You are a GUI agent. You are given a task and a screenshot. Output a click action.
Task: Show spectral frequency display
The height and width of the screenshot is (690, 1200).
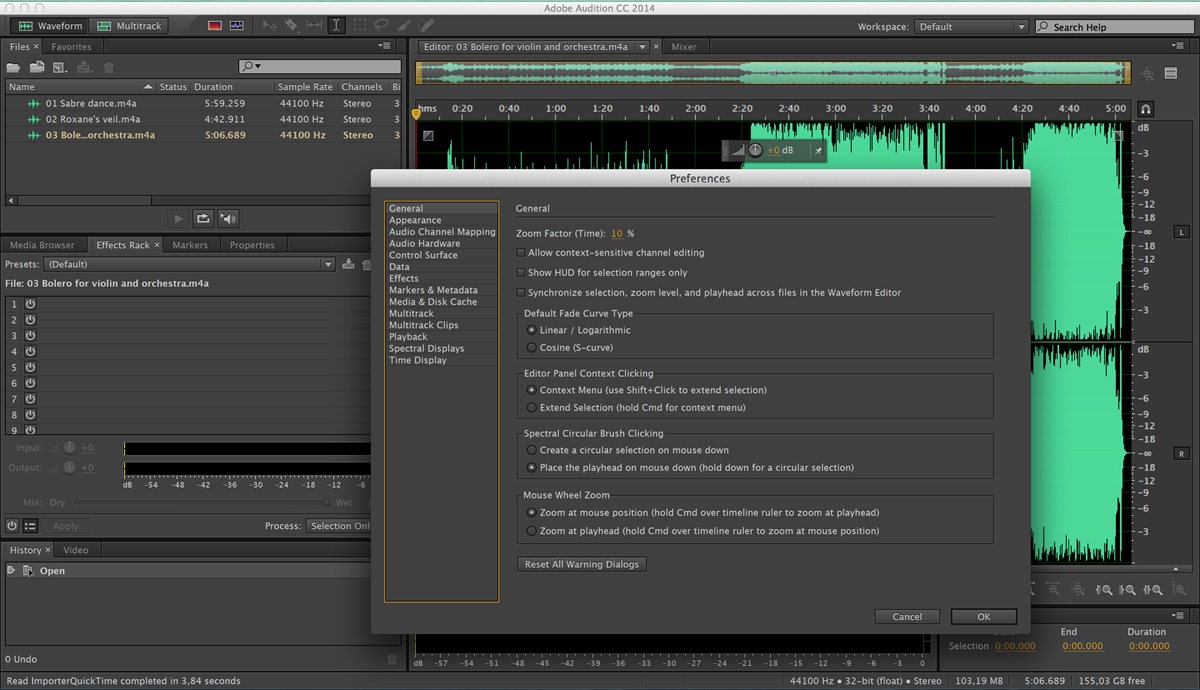tap(214, 26)
